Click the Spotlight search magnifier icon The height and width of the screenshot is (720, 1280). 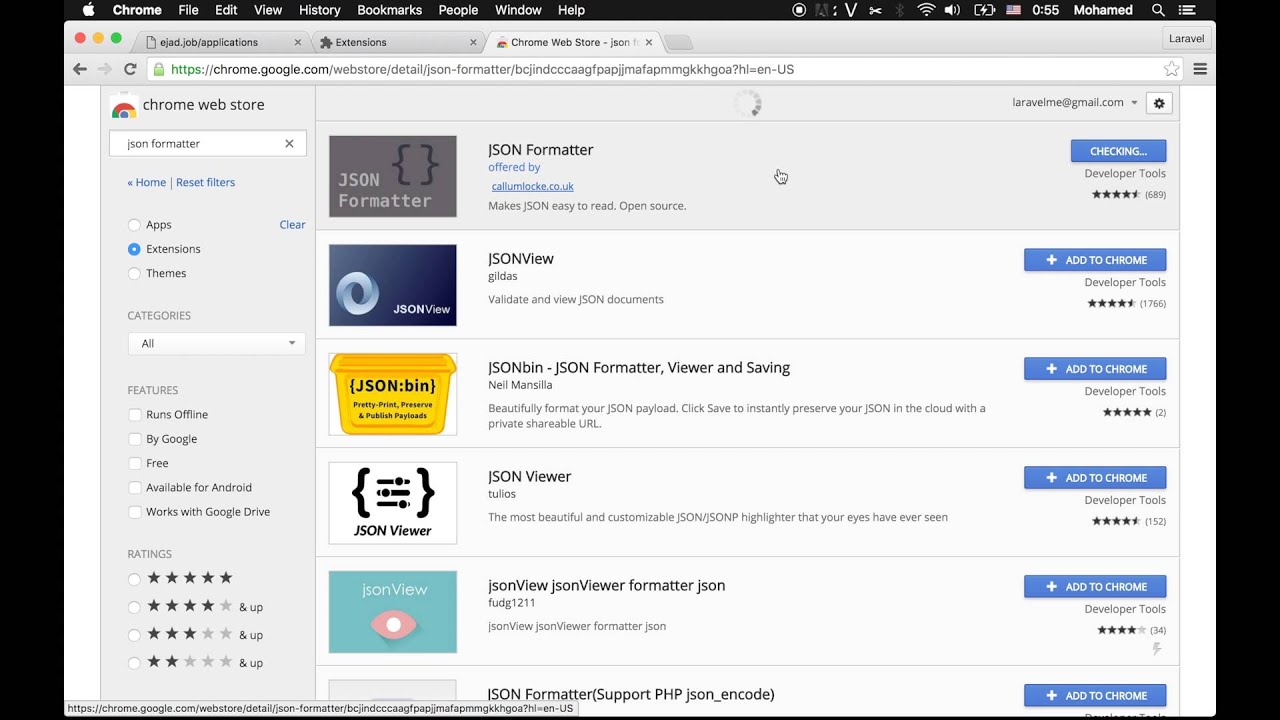[x=1158, y=10]
